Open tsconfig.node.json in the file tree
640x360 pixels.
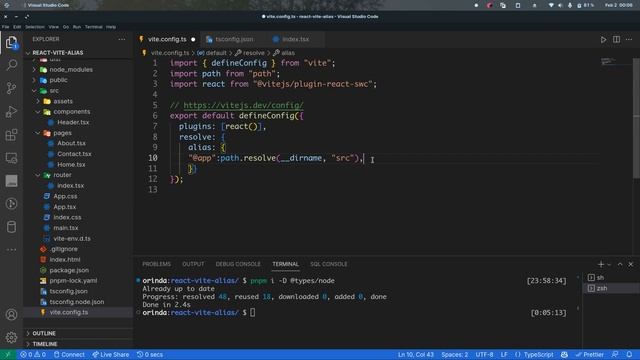pyautogui.click(x=77, y=302)
